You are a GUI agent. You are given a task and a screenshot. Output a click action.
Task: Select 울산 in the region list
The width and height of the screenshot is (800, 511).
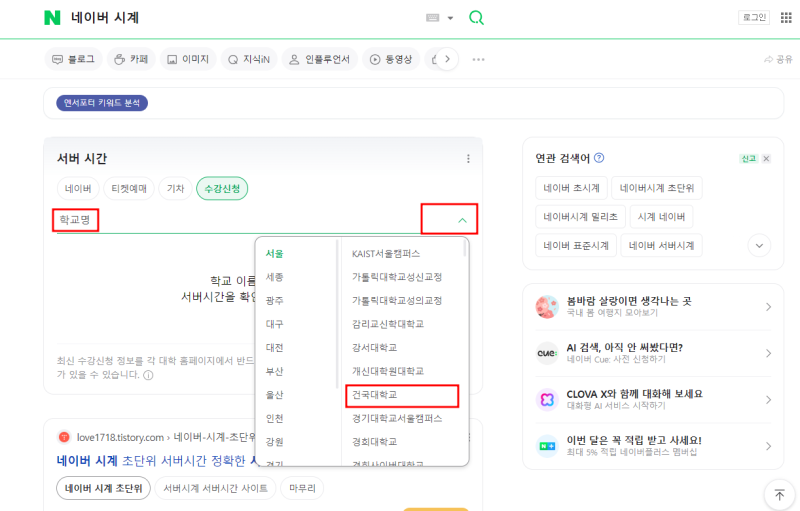274,395
